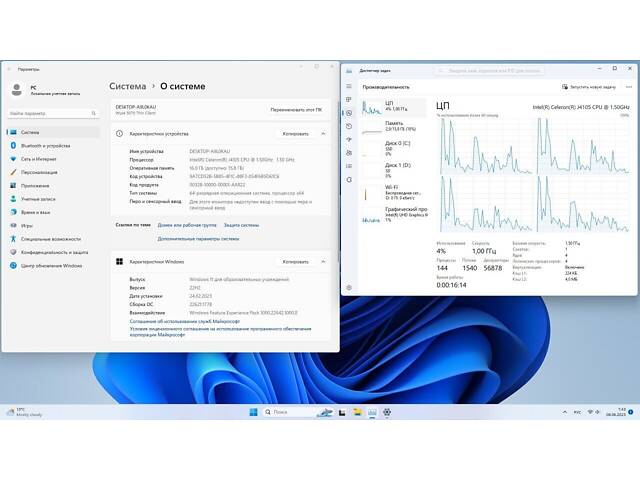Select ЦП entry in performance list
The width and height of the screenshot is (640, 480).
(393, 107)
